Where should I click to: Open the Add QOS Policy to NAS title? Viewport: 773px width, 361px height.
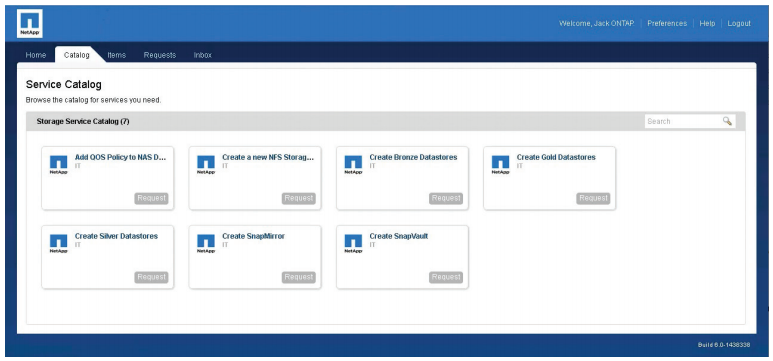tap(121, 157)
